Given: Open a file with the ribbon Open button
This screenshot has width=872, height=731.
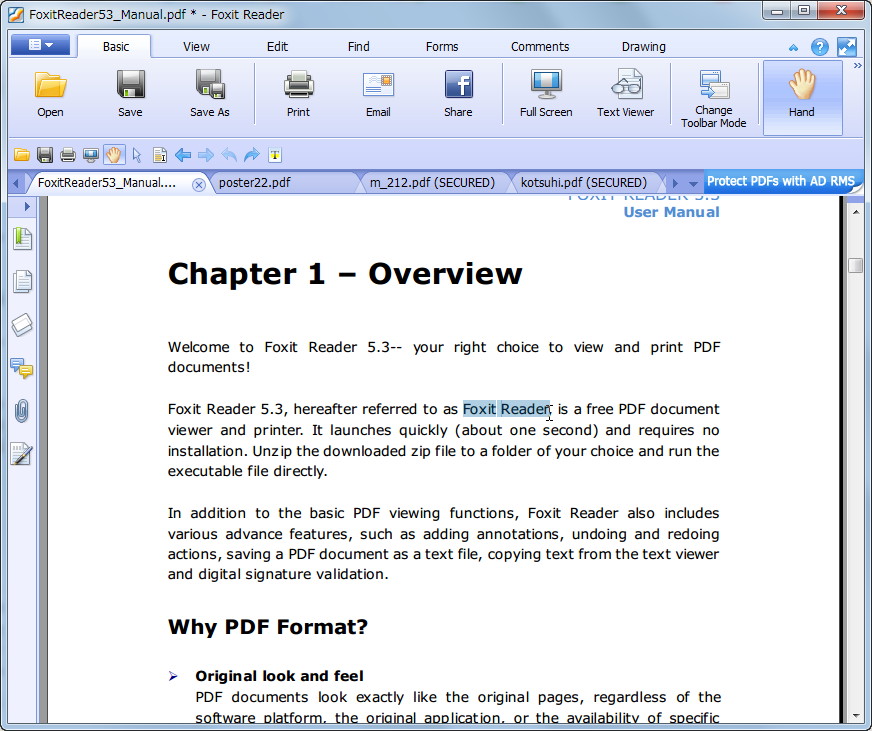Looking at the screenshot, I should coord(50,94).
